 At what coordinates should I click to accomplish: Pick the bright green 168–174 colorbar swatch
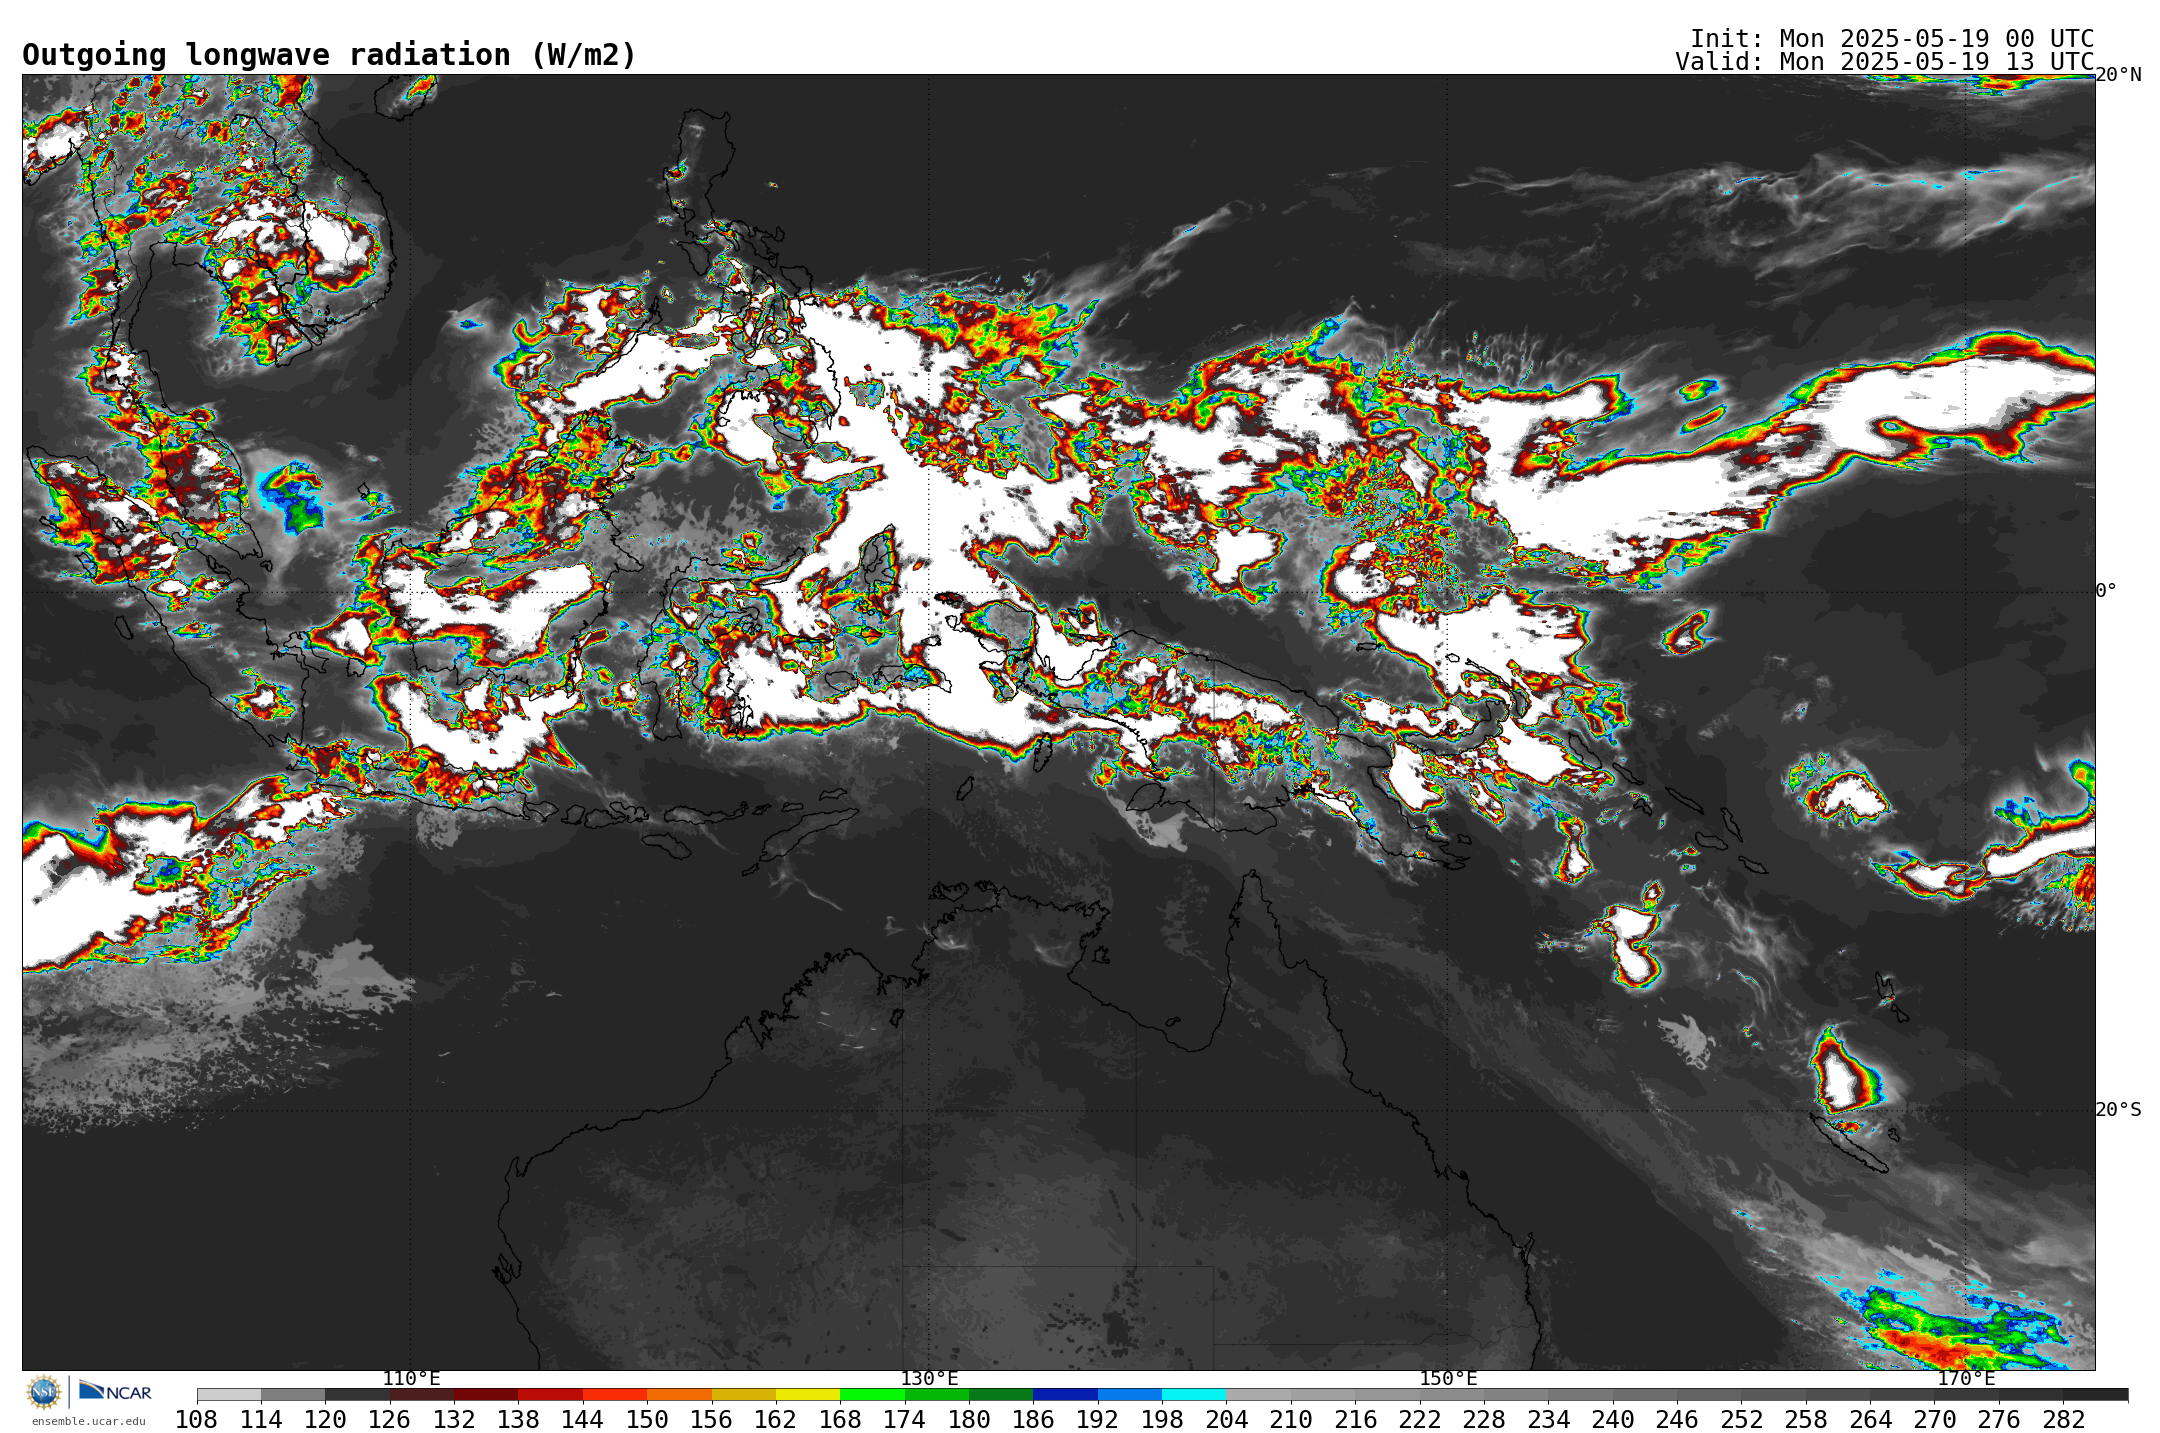[872, 1394]
